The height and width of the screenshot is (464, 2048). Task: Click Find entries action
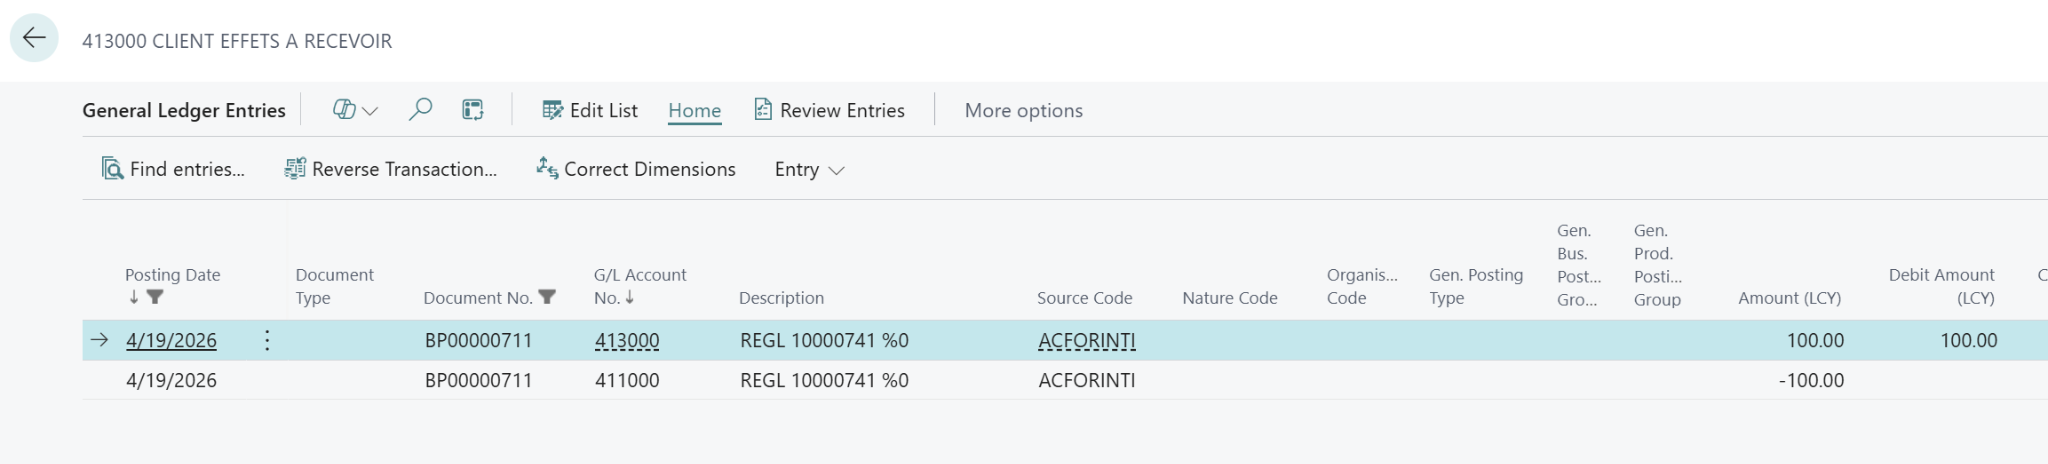173,169
